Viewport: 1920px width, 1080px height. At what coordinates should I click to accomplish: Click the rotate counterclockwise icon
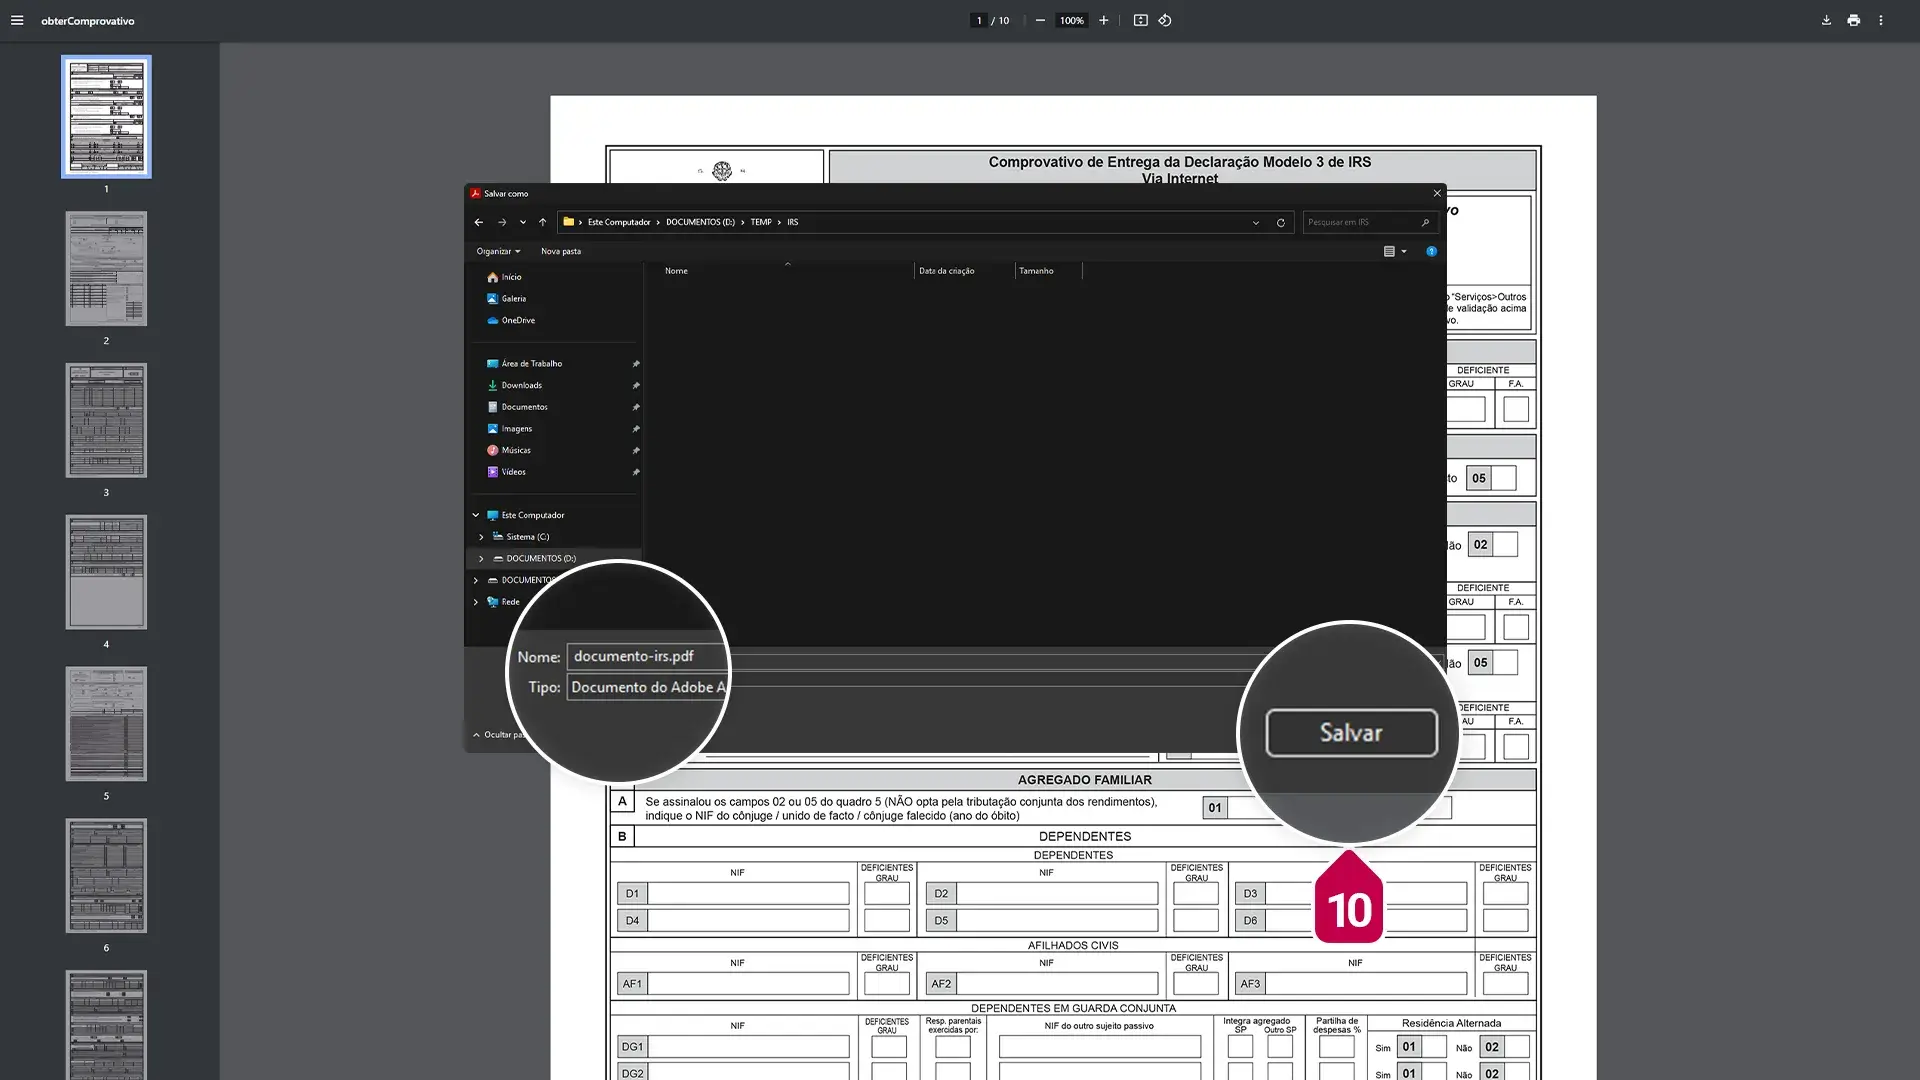1165,20
